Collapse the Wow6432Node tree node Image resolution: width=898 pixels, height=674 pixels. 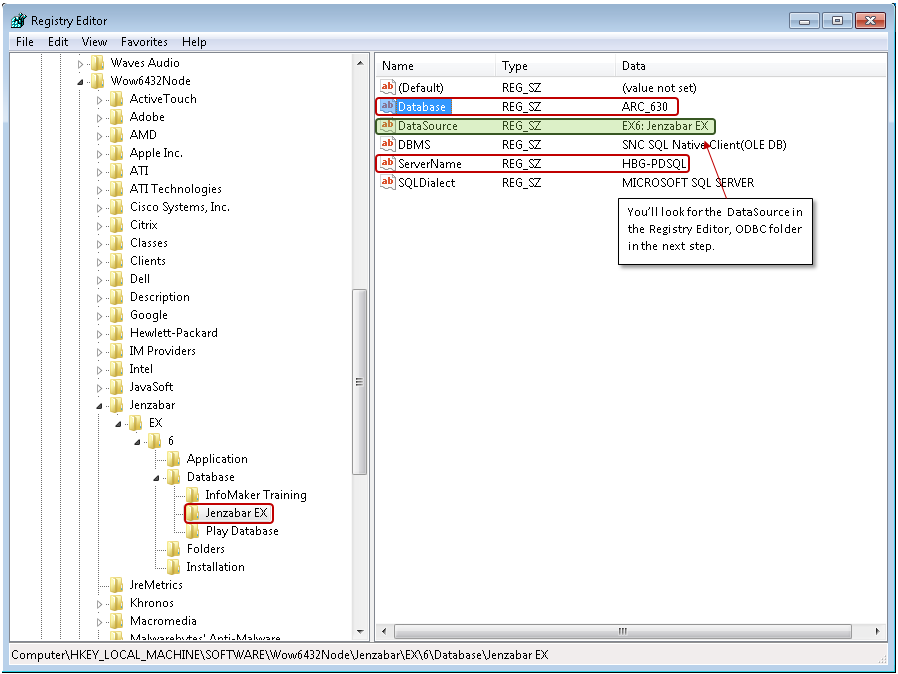(81, 81)
